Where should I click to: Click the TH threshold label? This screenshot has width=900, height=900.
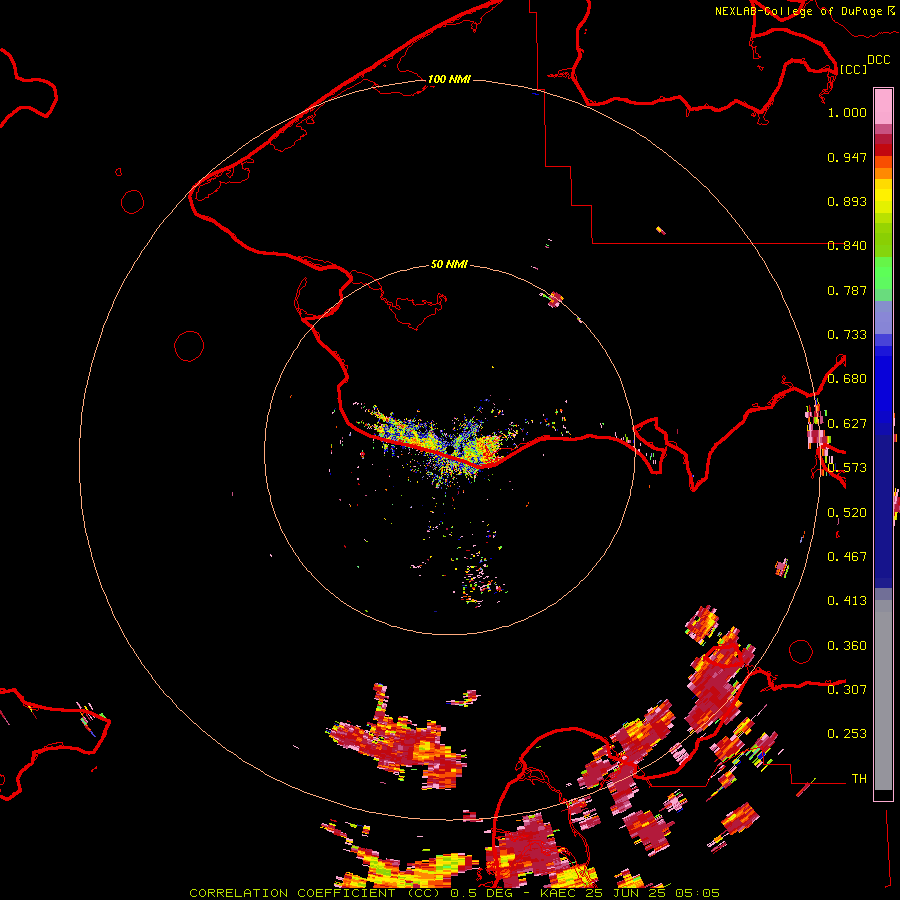pos(859,779)
